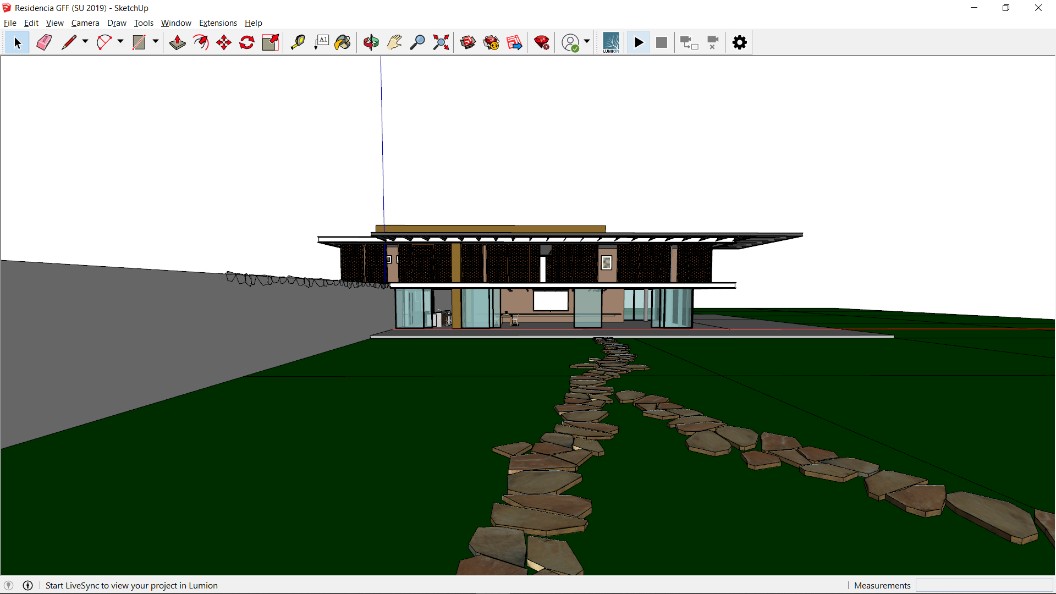Open the Extension Manager ruby icon
This screenshot has width=1056, height=594.
coord(542,42)
